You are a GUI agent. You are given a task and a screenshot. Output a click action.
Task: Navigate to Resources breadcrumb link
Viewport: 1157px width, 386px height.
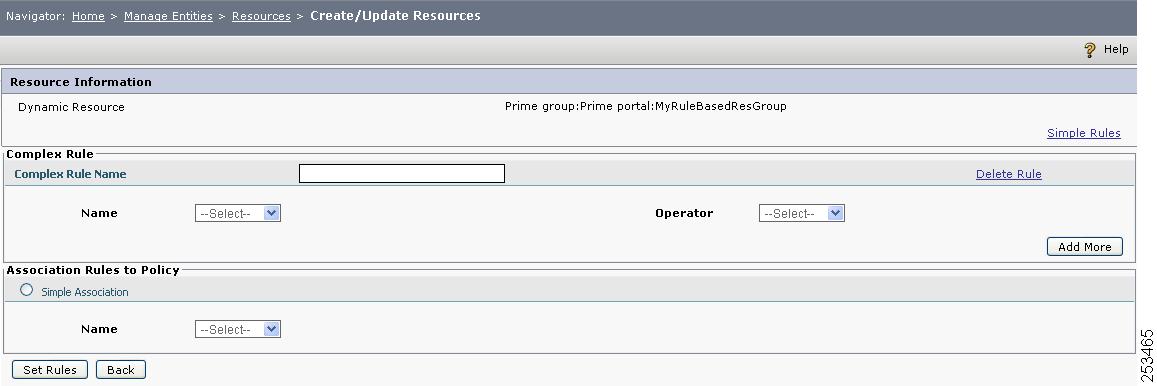[261, 16]
